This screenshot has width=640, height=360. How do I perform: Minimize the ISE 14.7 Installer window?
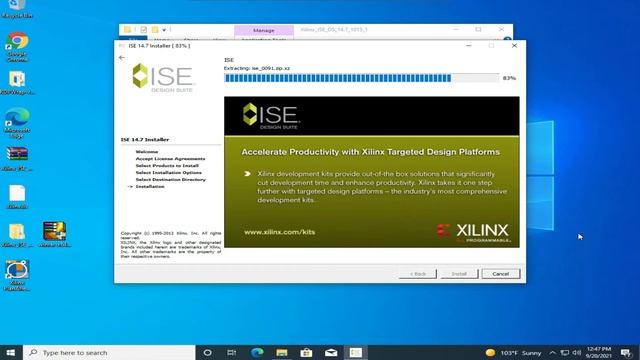click(x=469, y=46)
